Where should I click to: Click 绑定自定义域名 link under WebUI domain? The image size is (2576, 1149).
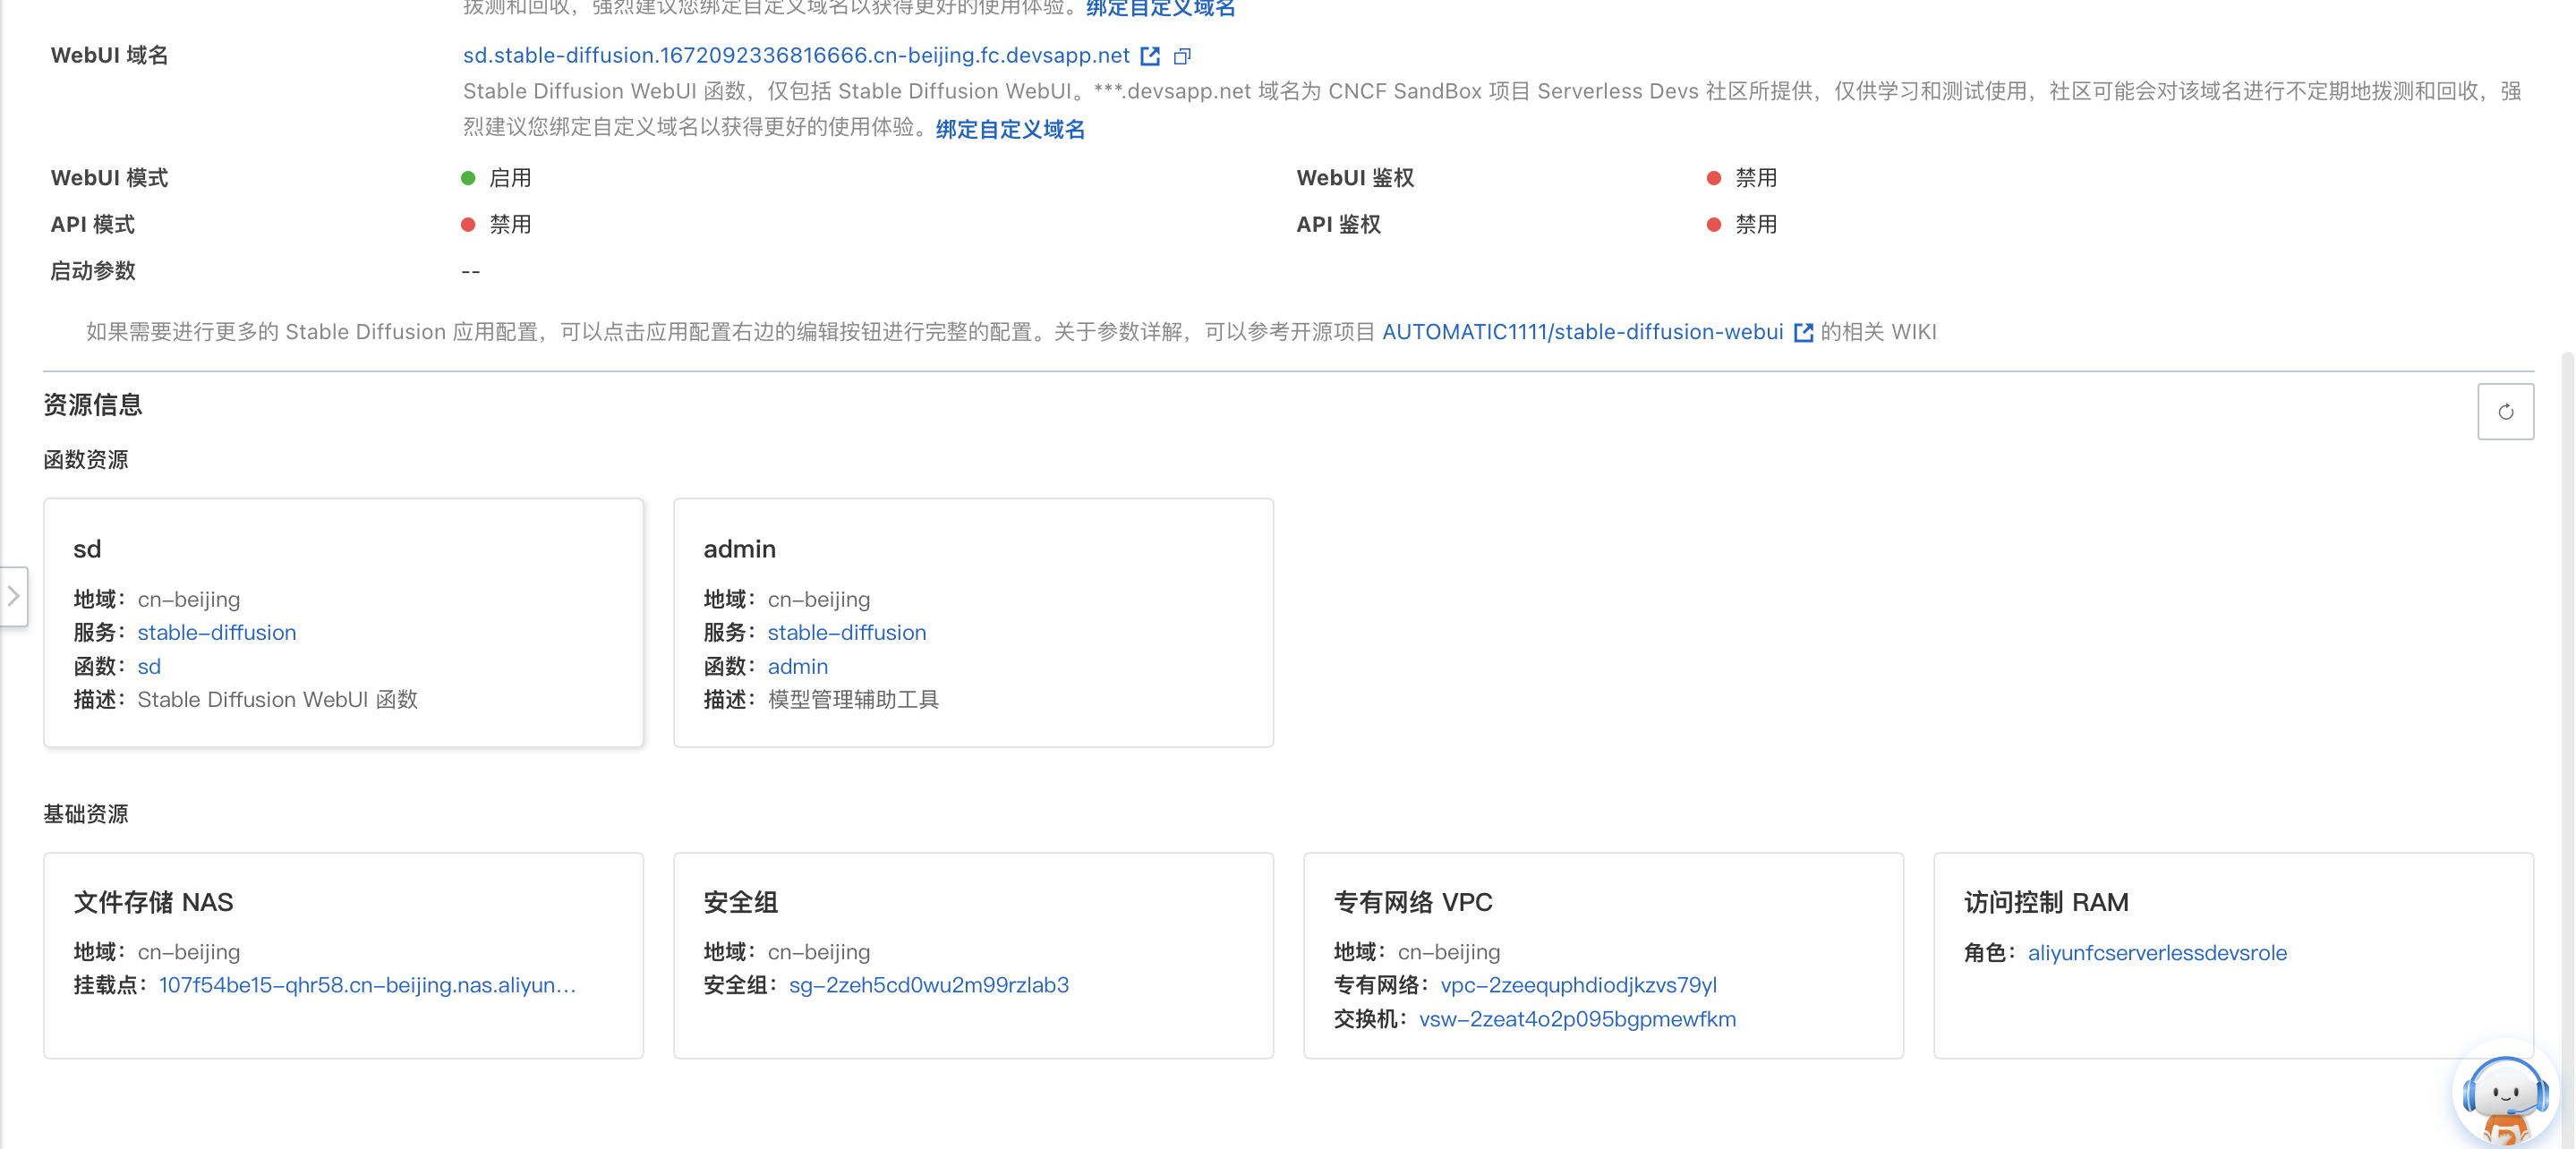pyautogui.click(x=1010, y=129)
